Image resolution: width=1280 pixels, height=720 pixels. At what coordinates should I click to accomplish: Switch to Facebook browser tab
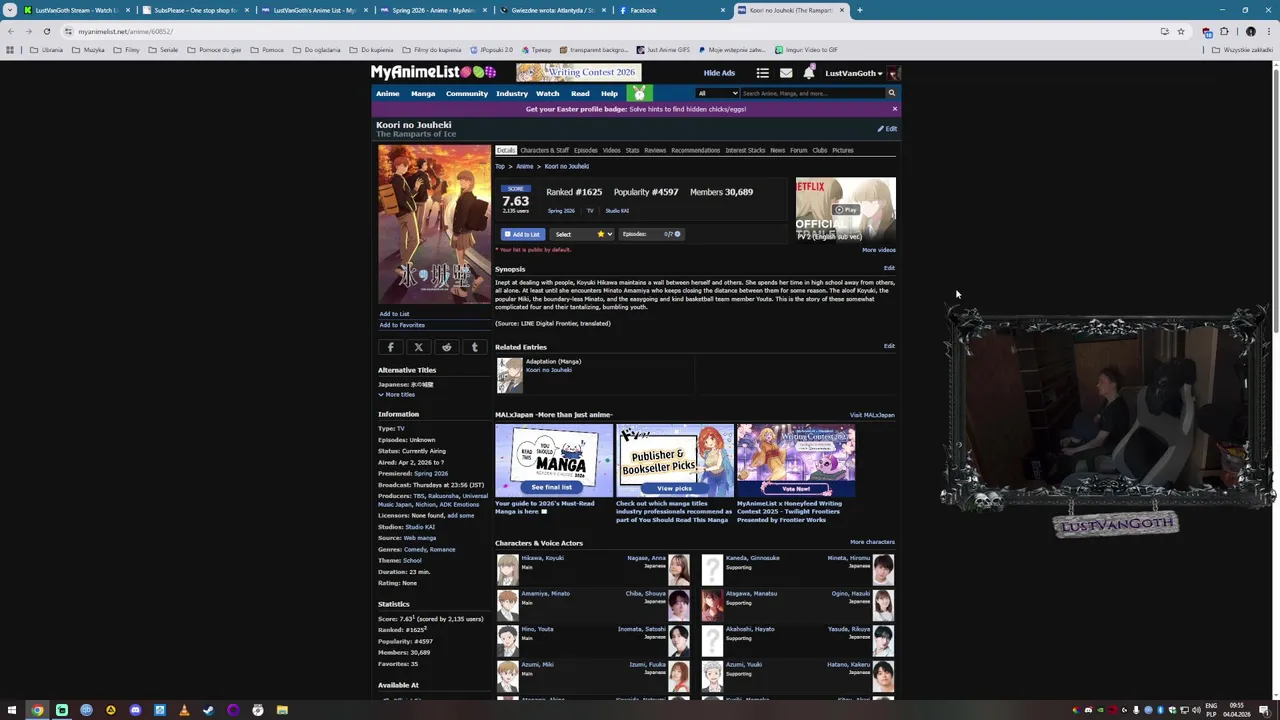click(x=671, y=10)
